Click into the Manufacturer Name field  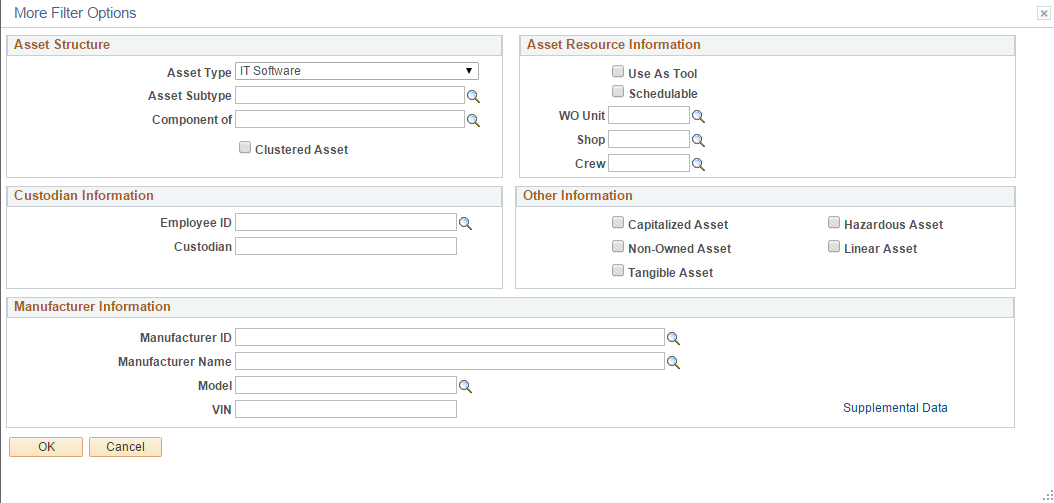point(450,361)
